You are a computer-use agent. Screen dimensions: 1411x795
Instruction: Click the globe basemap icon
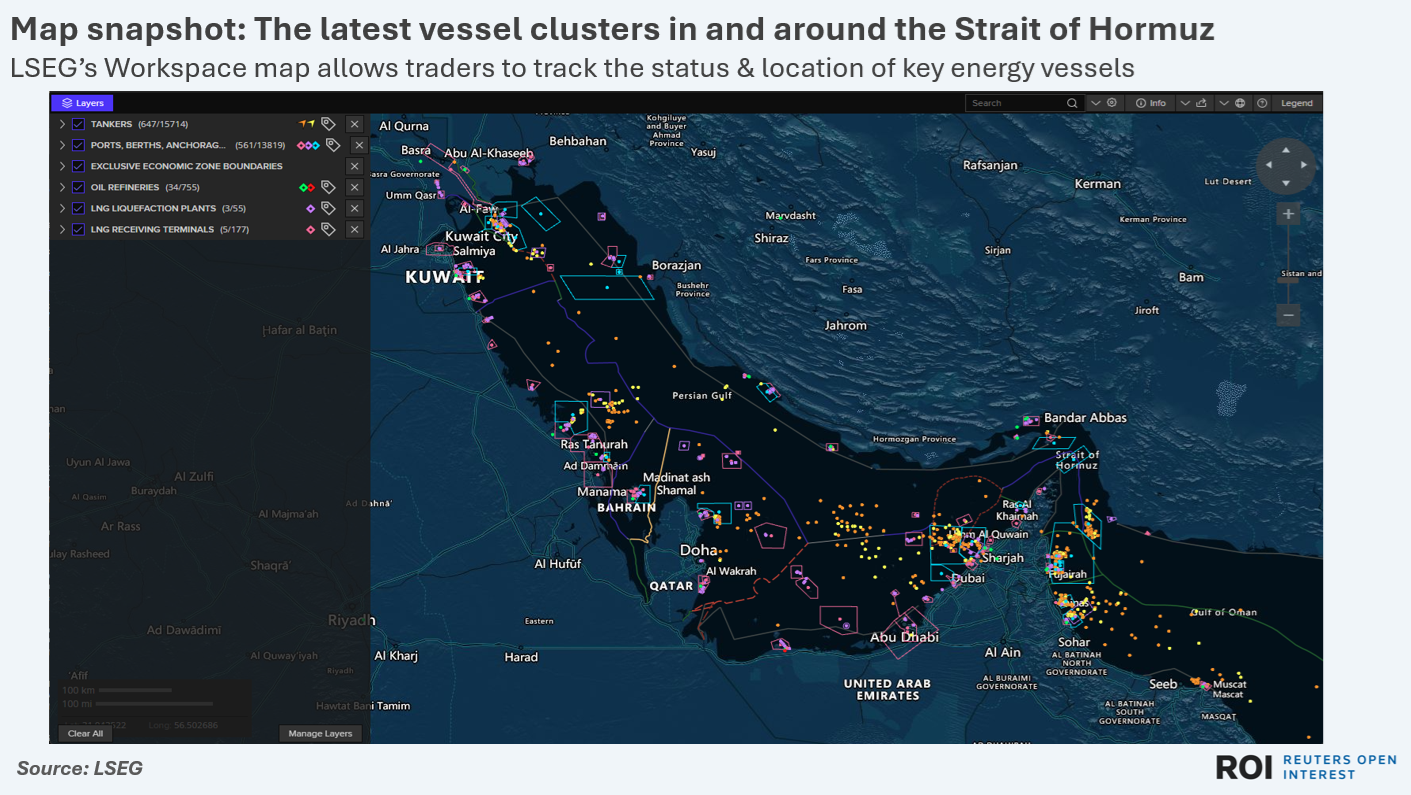tap(1240, 103)
